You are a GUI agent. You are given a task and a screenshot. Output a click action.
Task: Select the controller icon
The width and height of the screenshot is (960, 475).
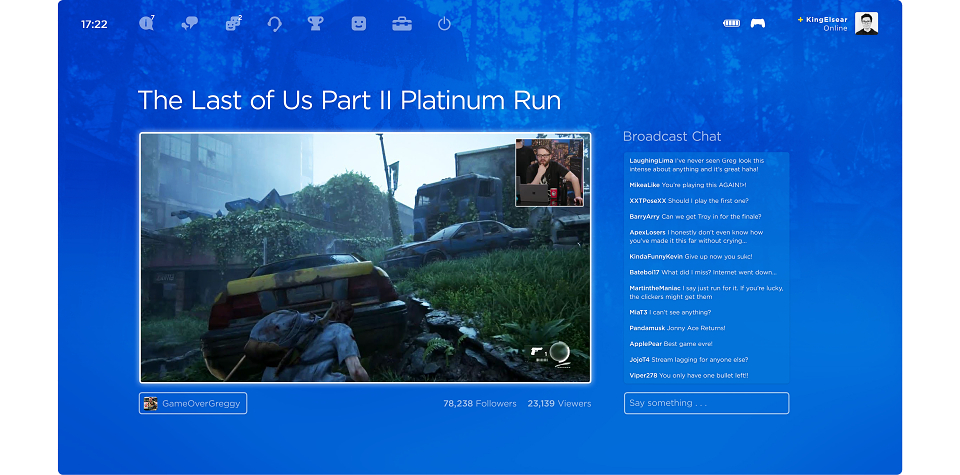coord(758,23)
